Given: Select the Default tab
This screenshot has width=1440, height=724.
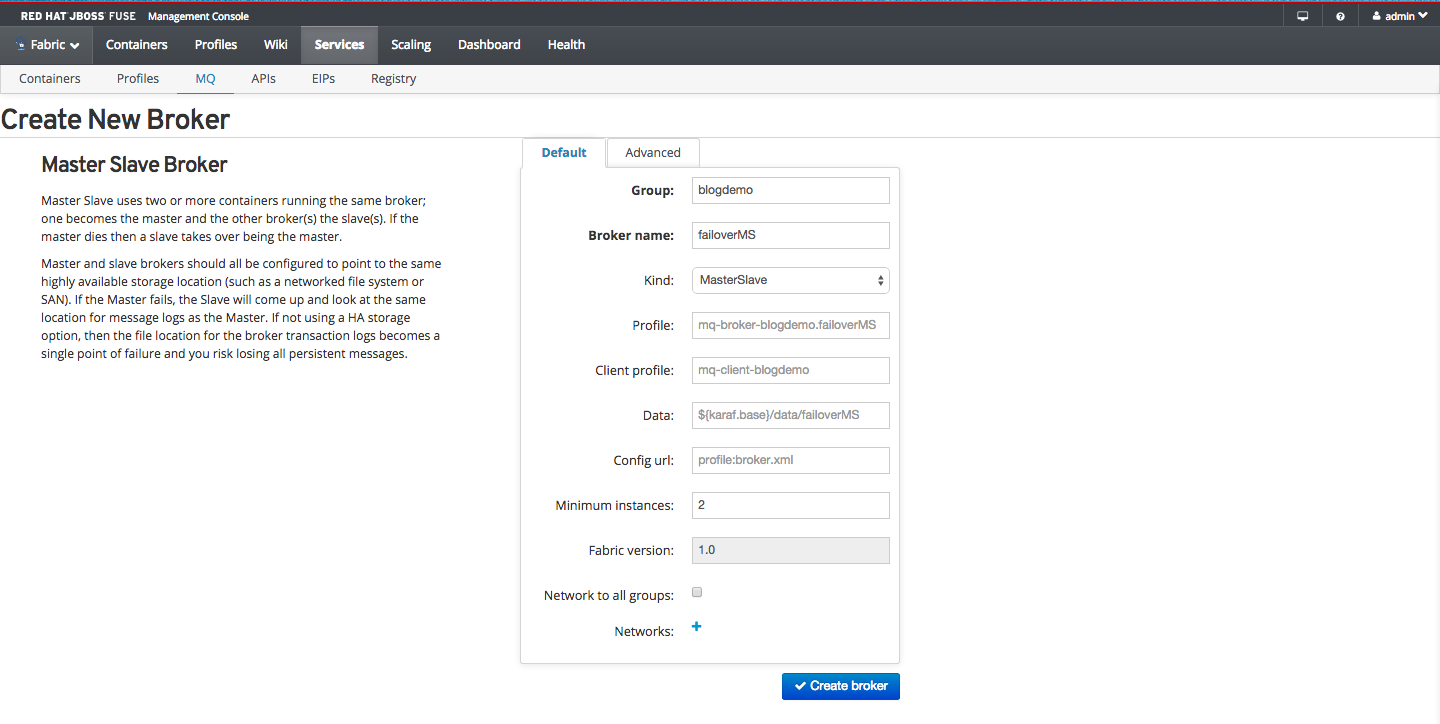Looking at the screenshot, I should point(564,152).
